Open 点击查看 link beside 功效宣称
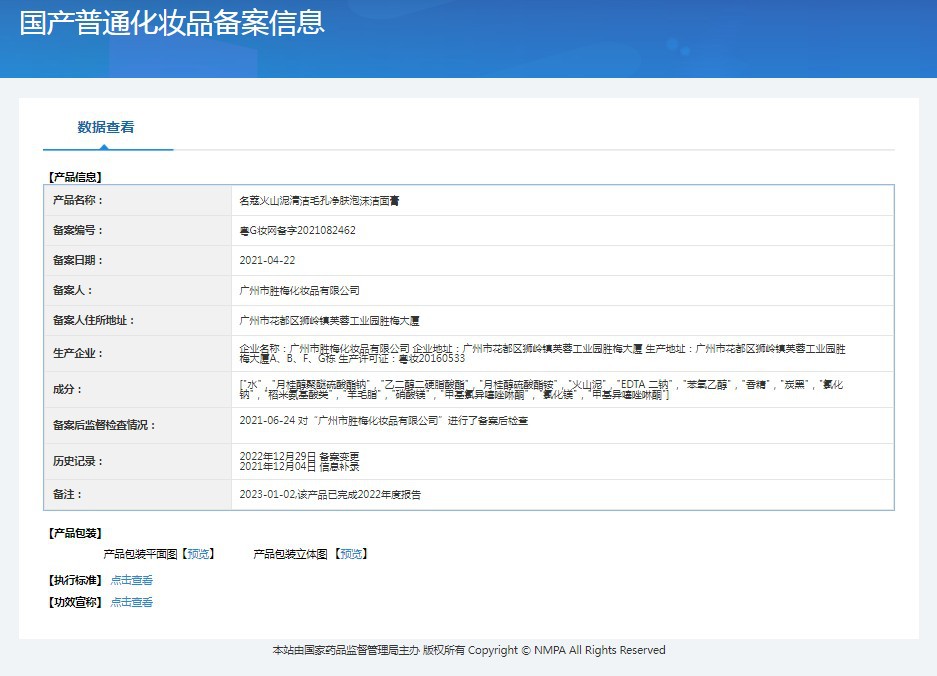This screenshot has height=676, width=937. click(x=132, y=602)
